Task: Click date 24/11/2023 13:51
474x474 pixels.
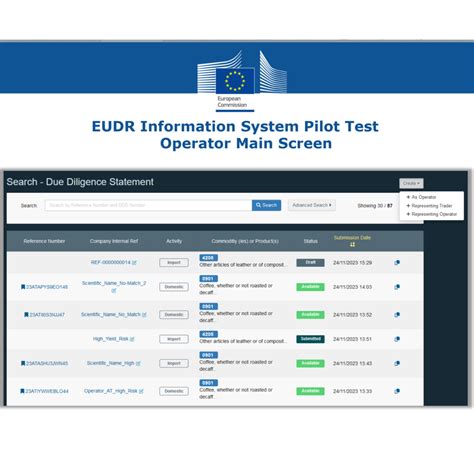Action: pos(352,339)
